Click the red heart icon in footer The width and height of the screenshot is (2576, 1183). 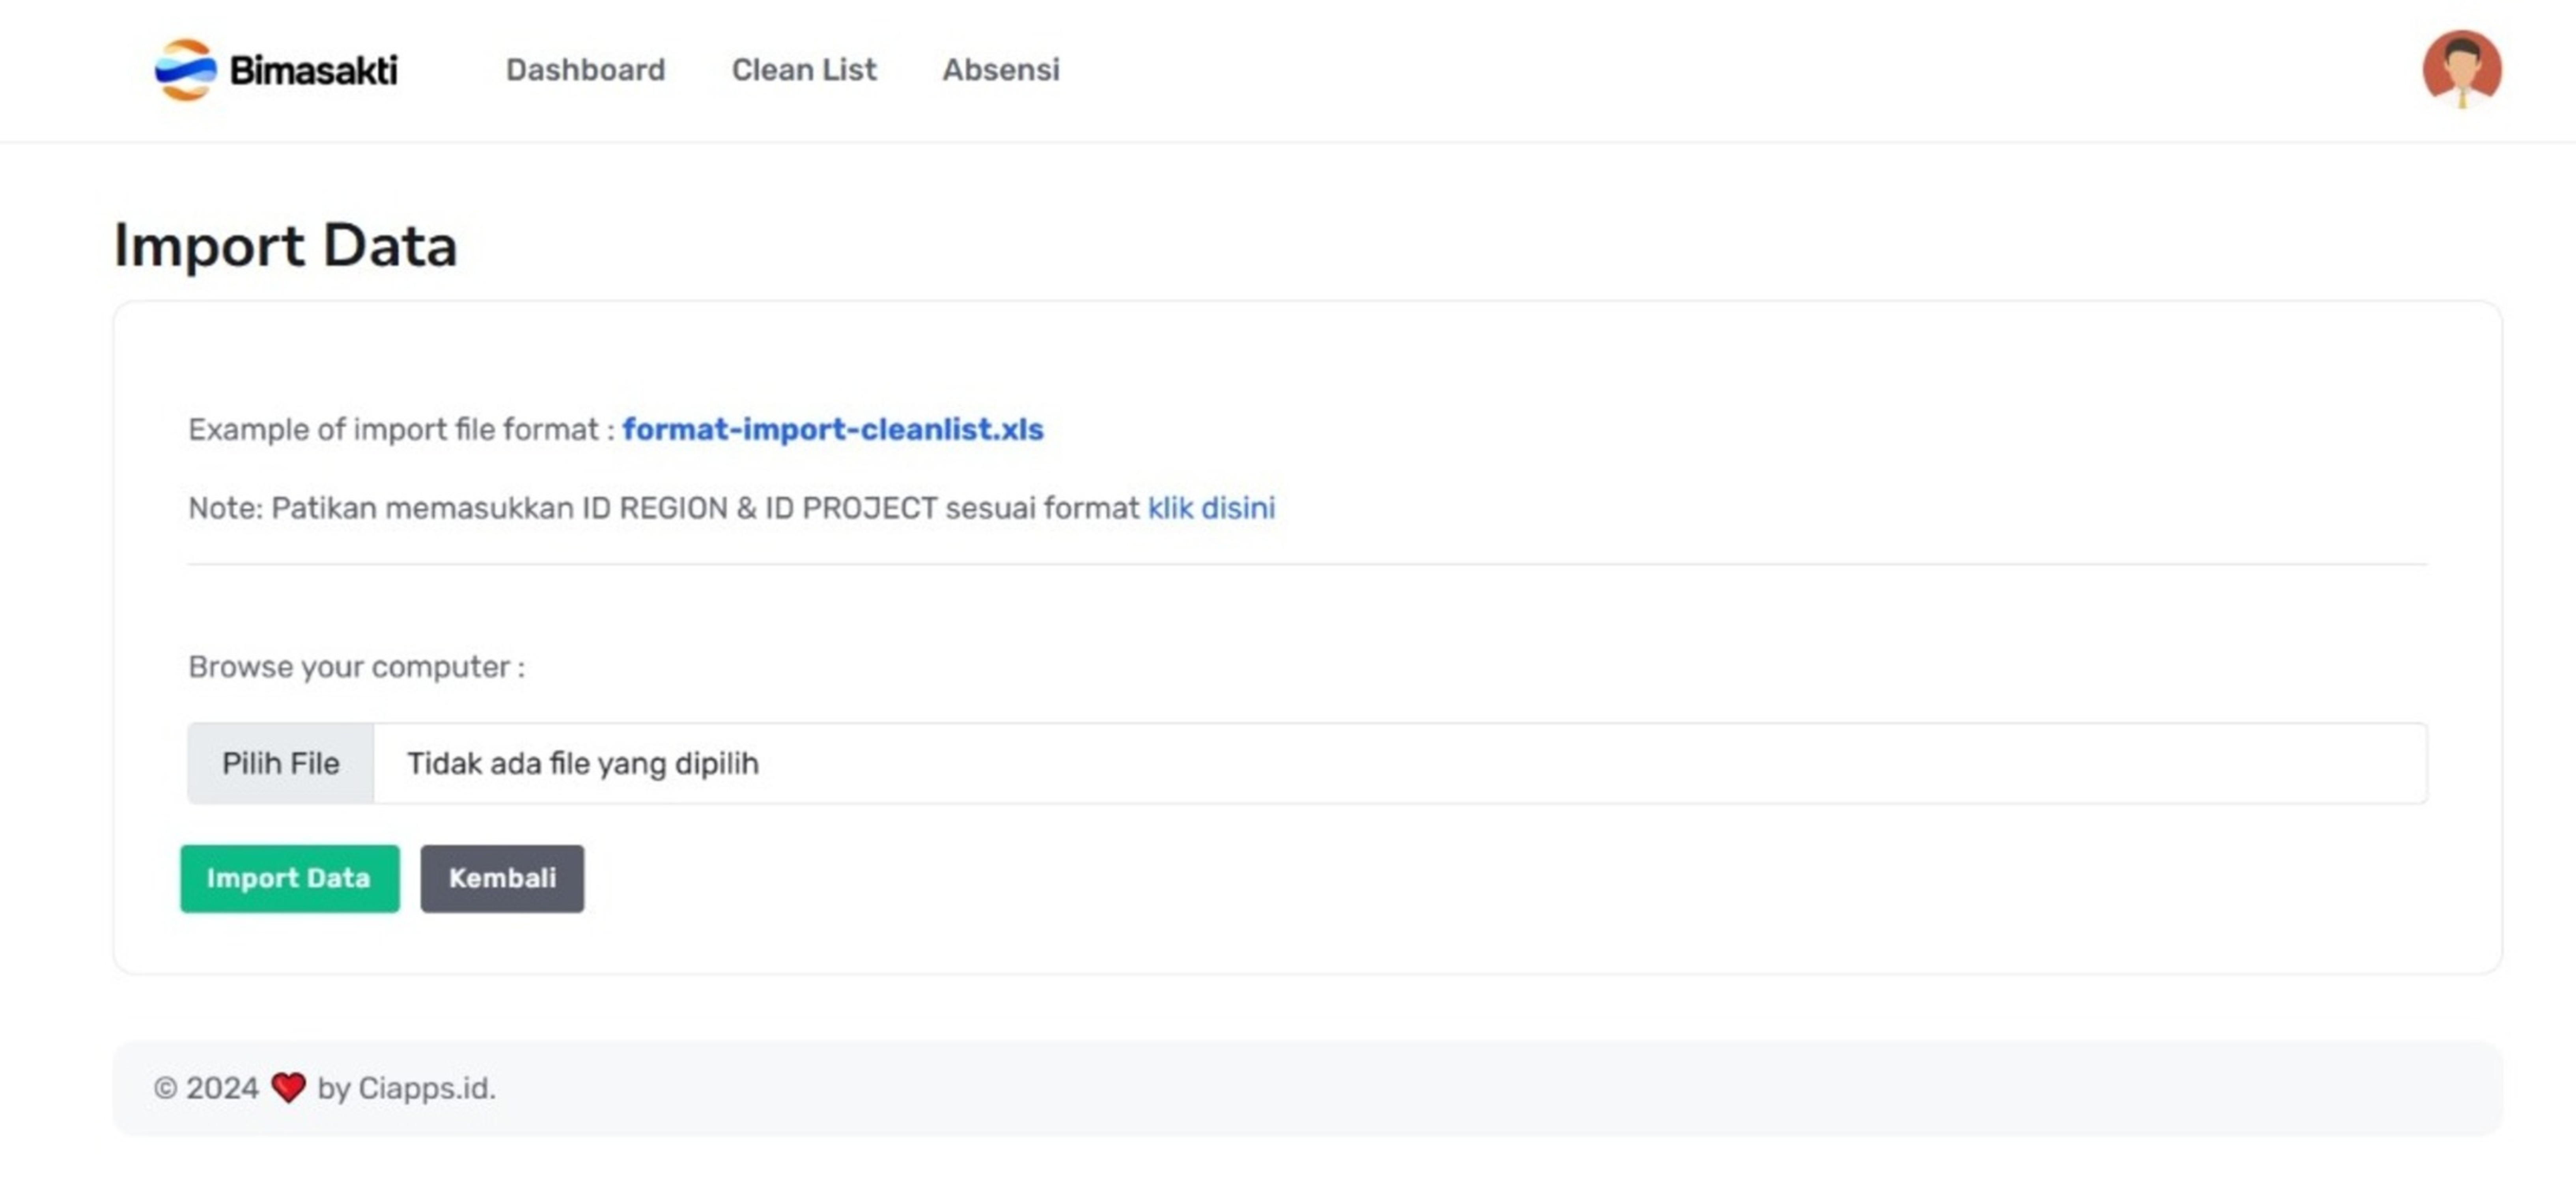[x=288, y=1087]
